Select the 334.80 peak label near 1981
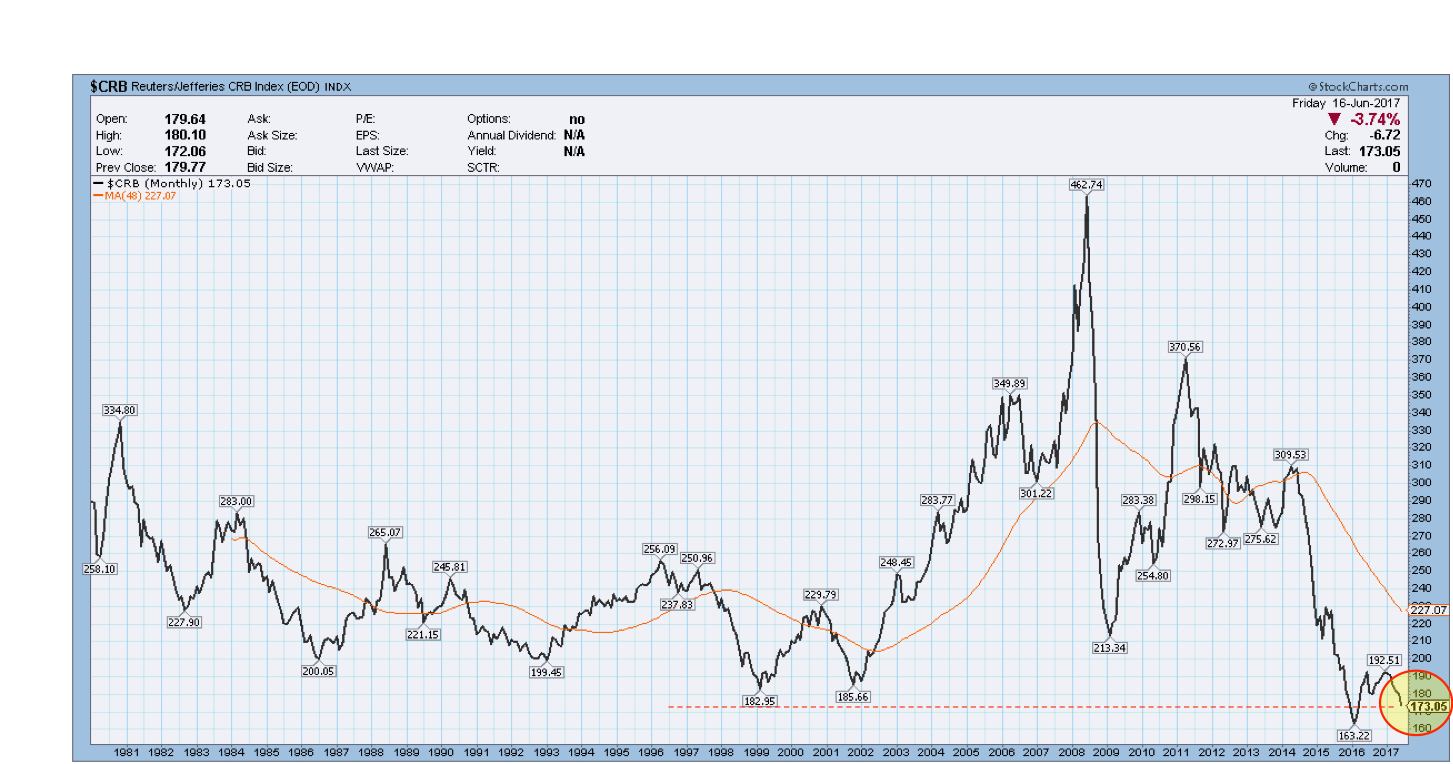The height and width of the screenshot is (764, 1453). pos(120,410)
